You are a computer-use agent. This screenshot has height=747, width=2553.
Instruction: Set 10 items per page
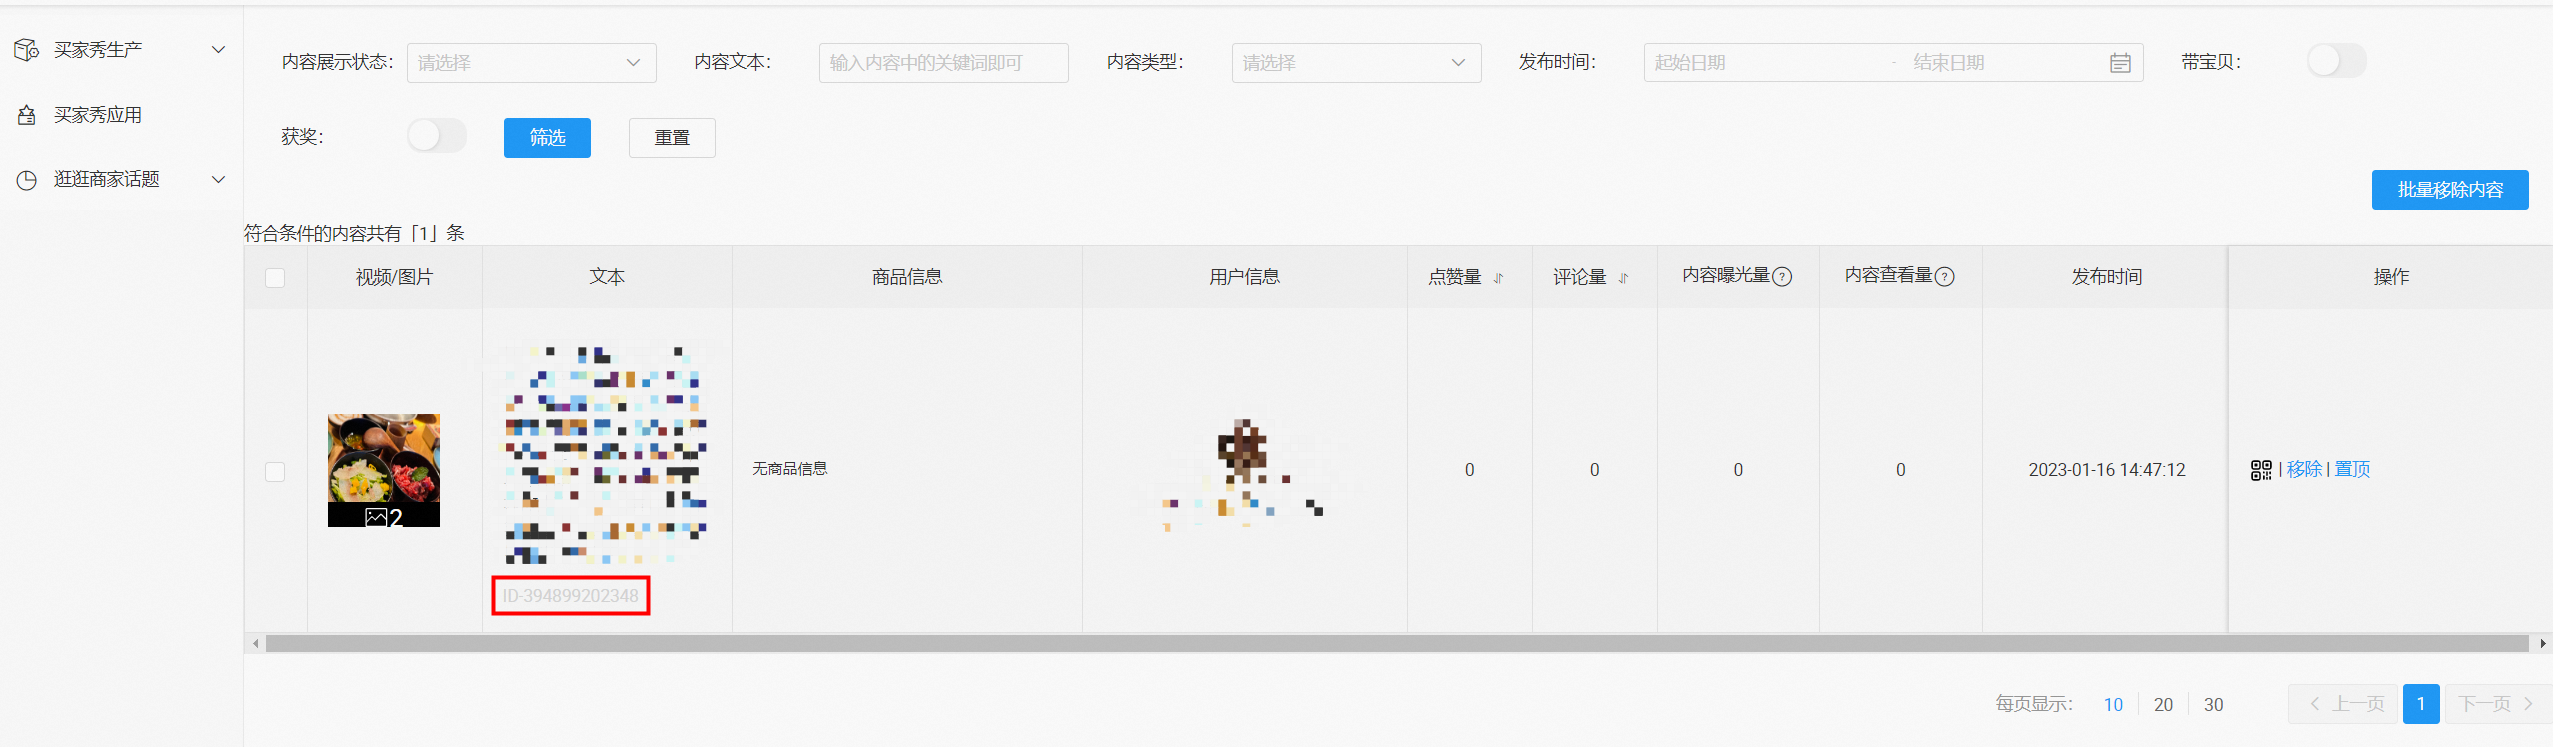pyautogui.click(x=2113, y=705)
